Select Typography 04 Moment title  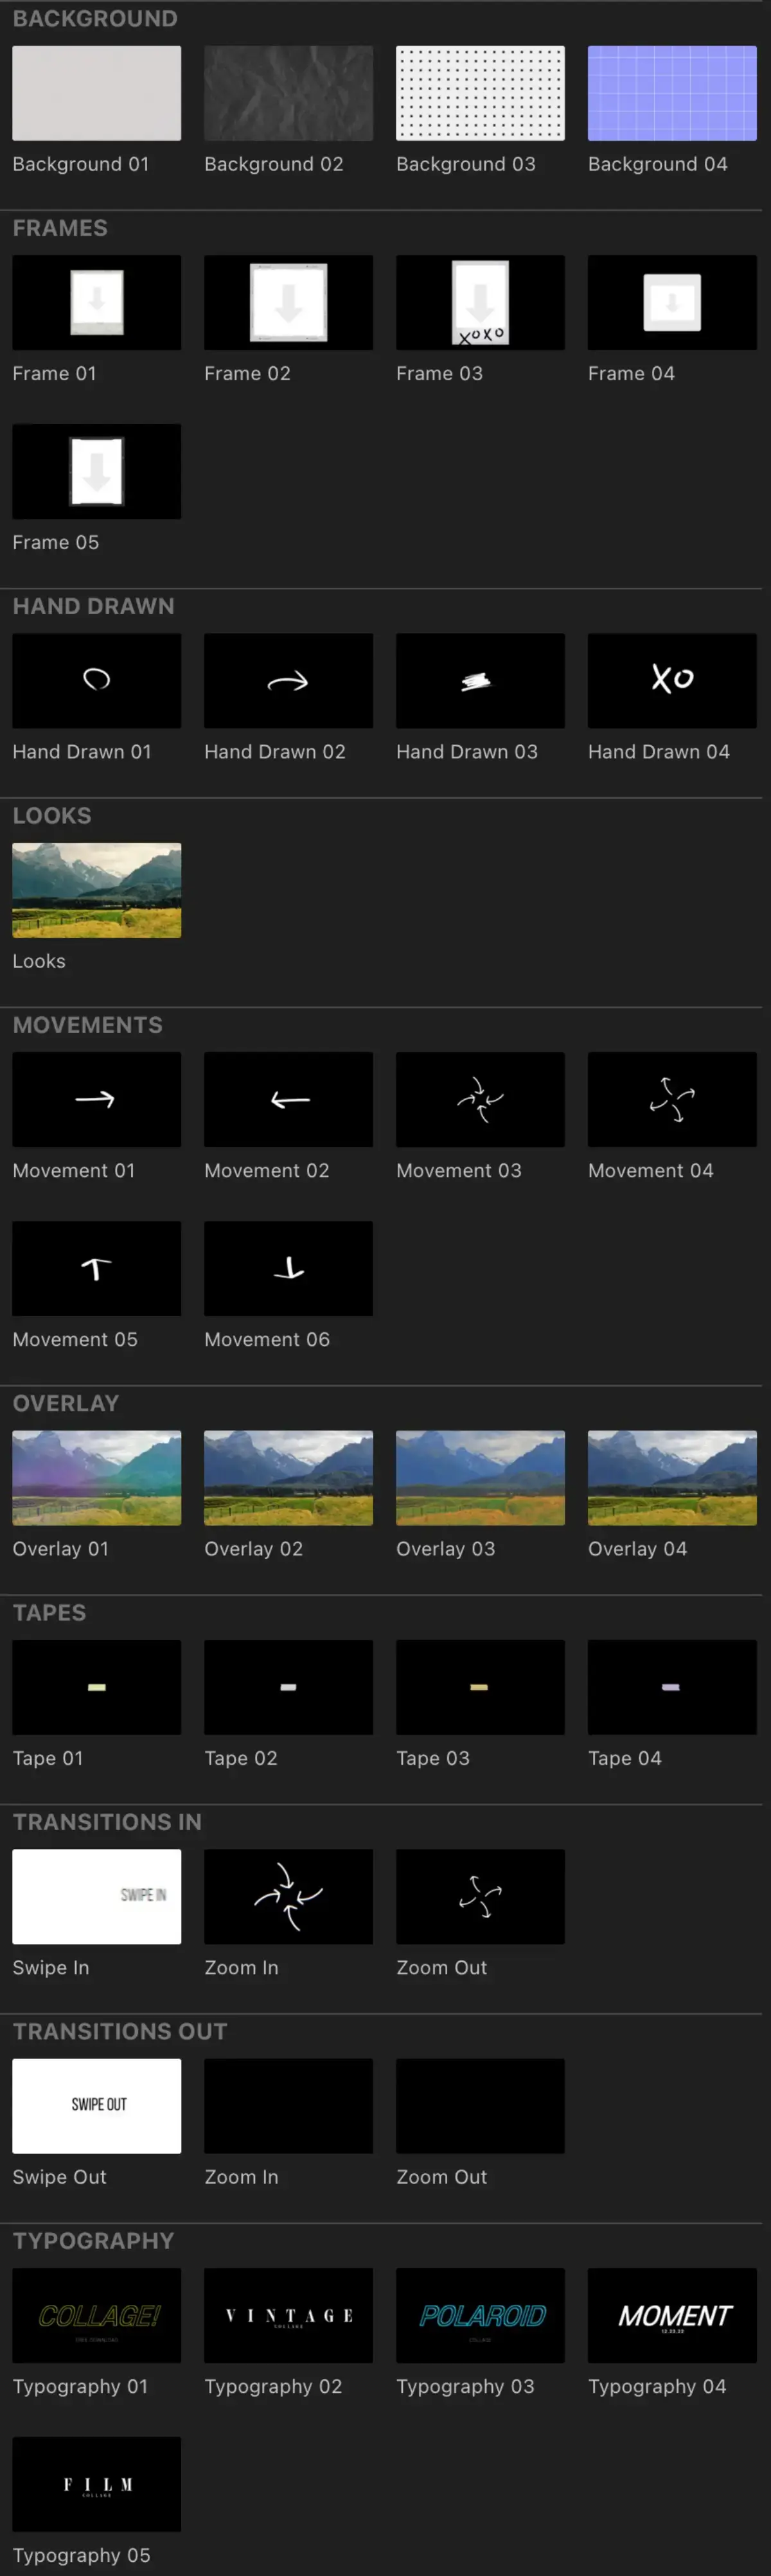tap(672, 2315)
